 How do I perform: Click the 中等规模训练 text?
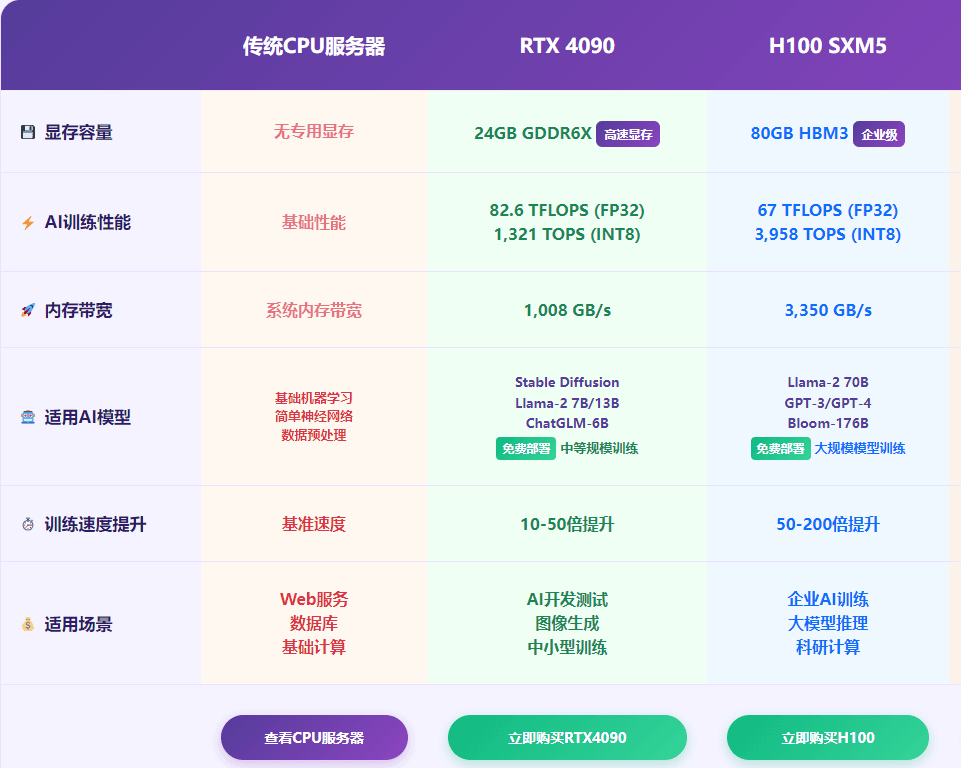coord(599,448)
